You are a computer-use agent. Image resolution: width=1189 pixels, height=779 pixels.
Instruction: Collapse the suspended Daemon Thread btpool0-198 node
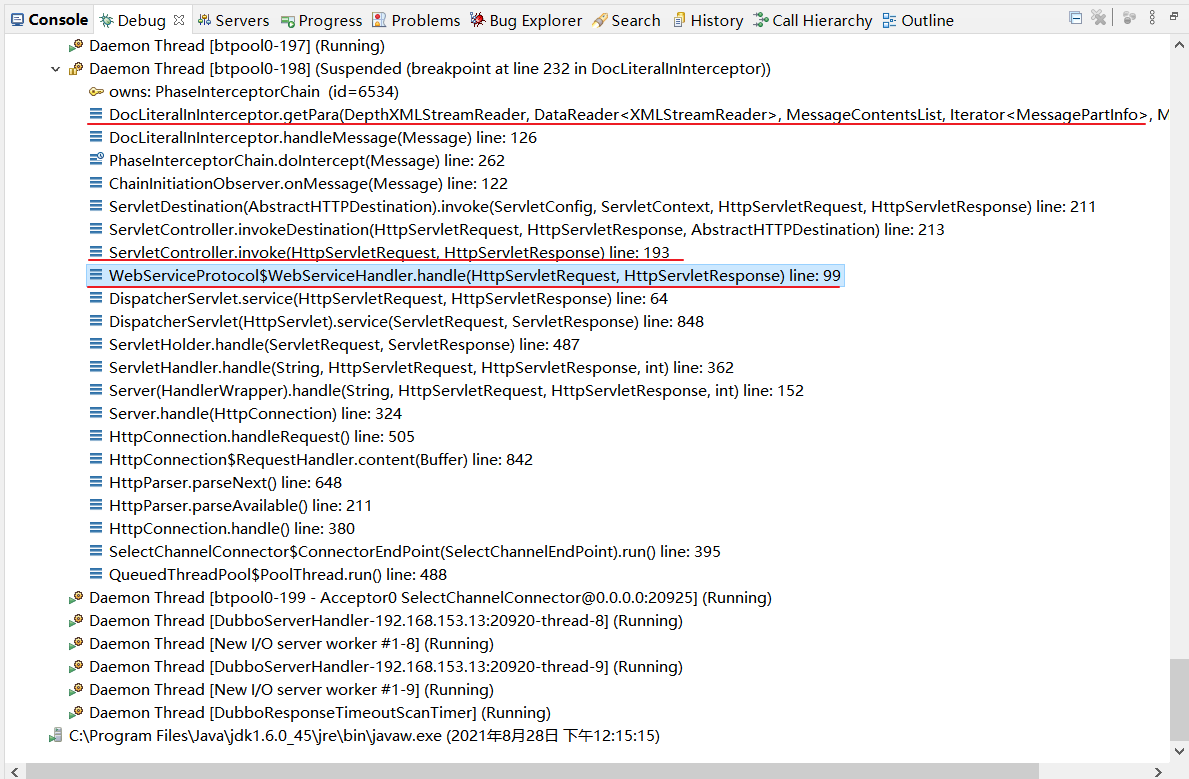(x=55, y=68)
